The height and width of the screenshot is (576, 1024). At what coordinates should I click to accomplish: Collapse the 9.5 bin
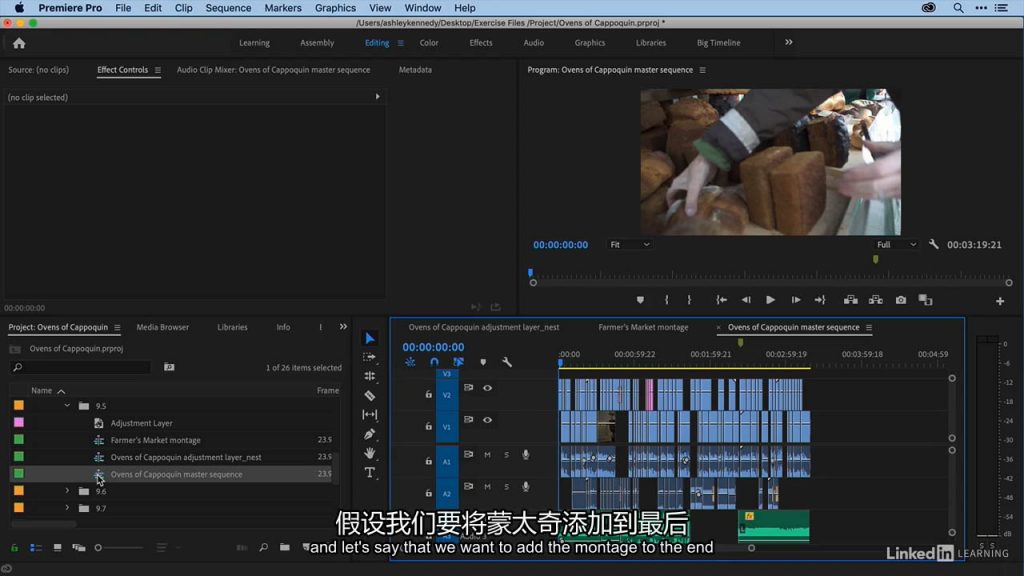click(x=67, y=406)
